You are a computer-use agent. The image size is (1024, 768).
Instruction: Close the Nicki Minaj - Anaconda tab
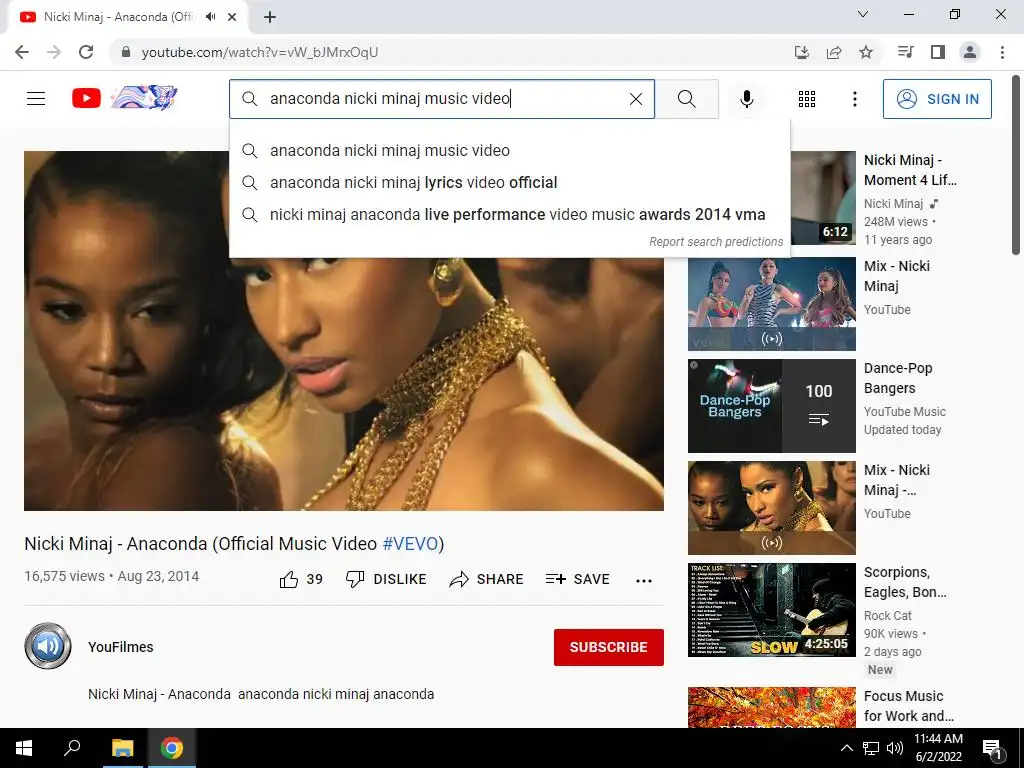point(232,17)
